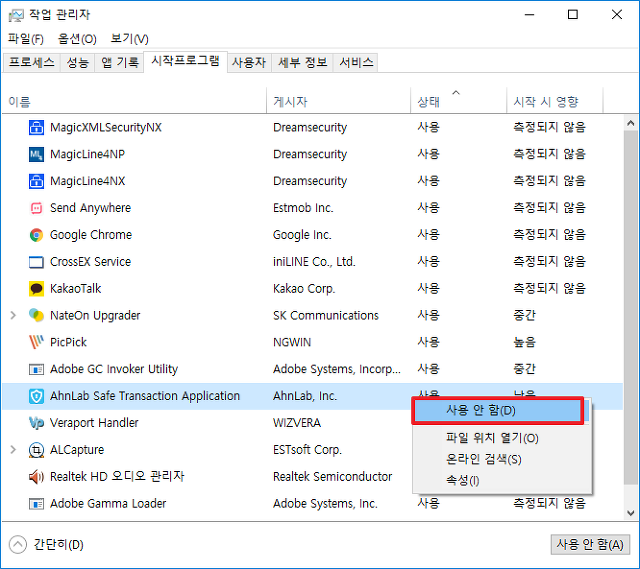Select the PicPick row name

click(68, 342)
